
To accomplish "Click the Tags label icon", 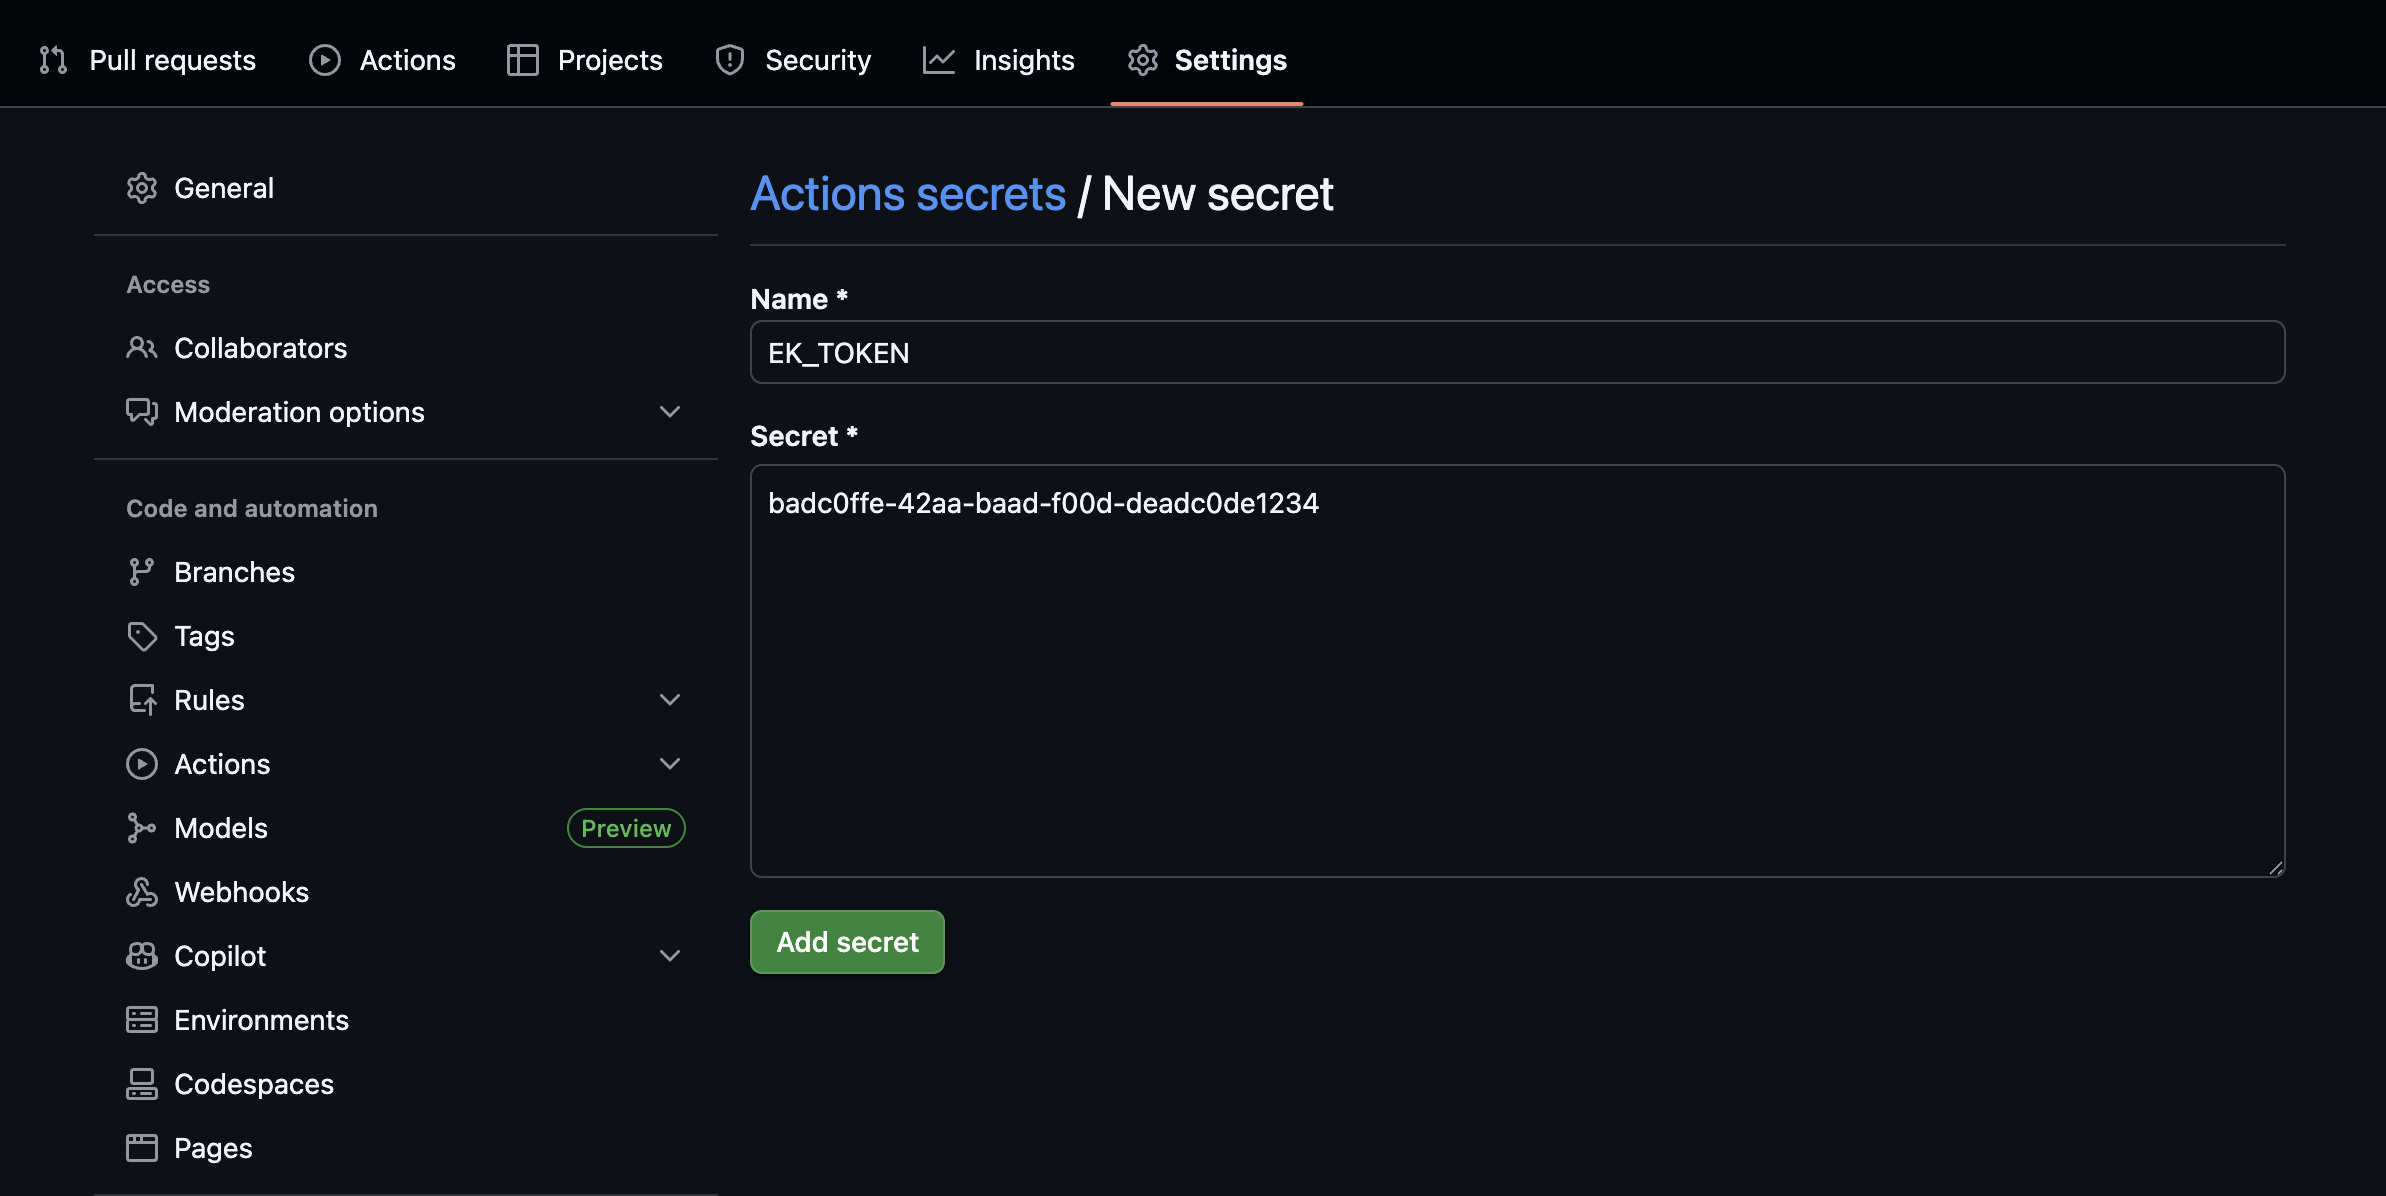I will [143, 636].
